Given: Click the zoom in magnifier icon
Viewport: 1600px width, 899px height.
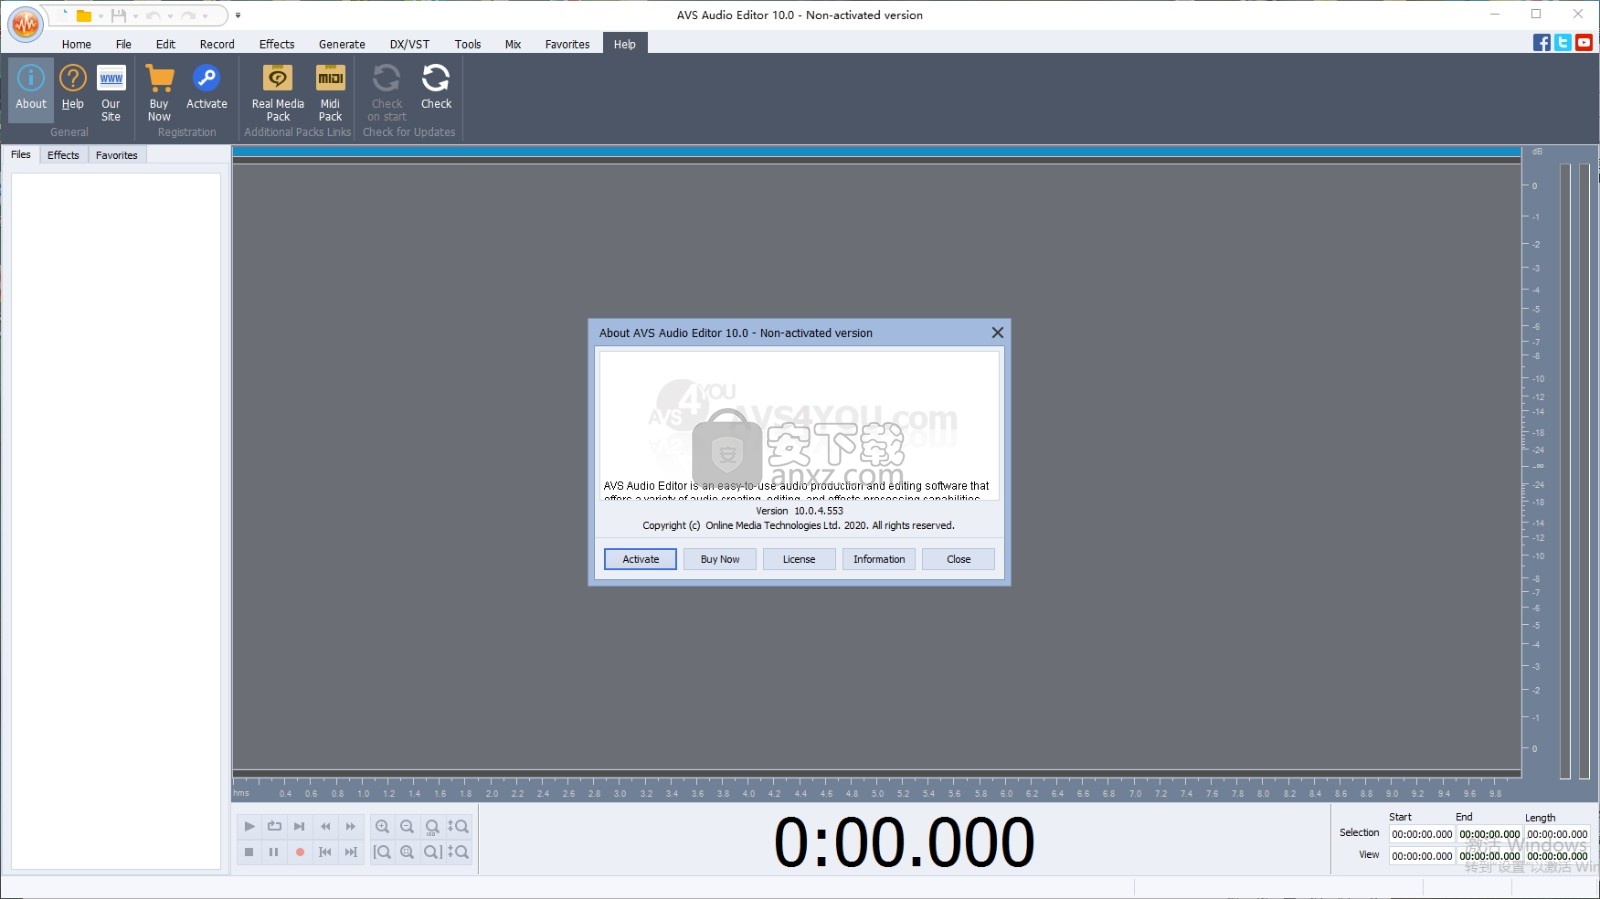Looking at the screenshot, I should coord(382,826).
